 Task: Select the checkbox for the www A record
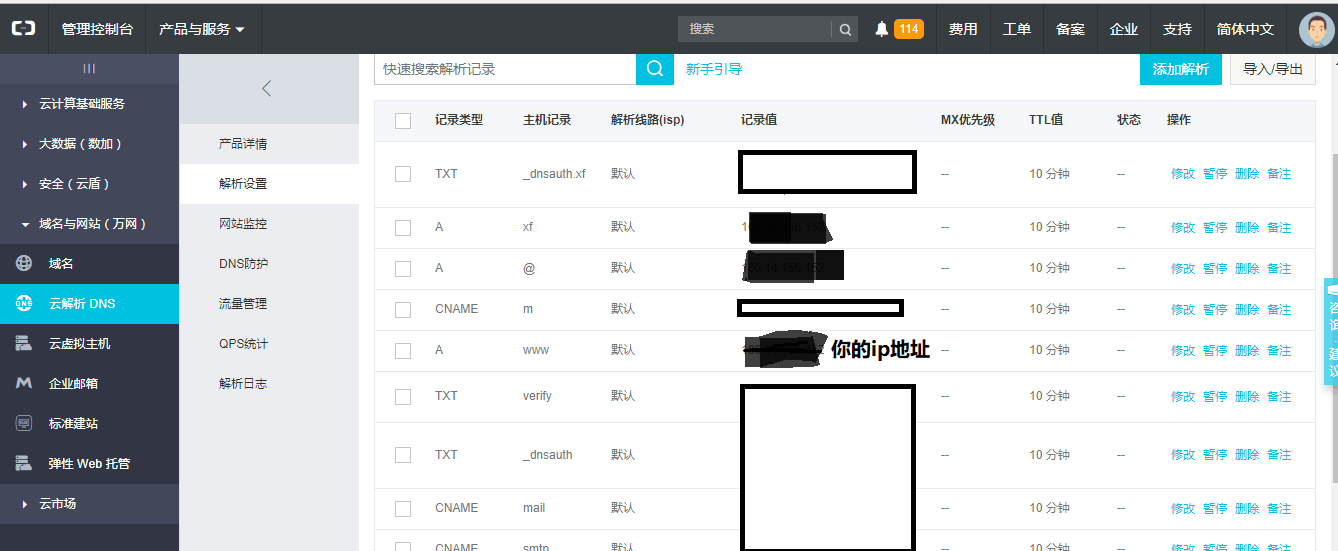tap(403, 351)
